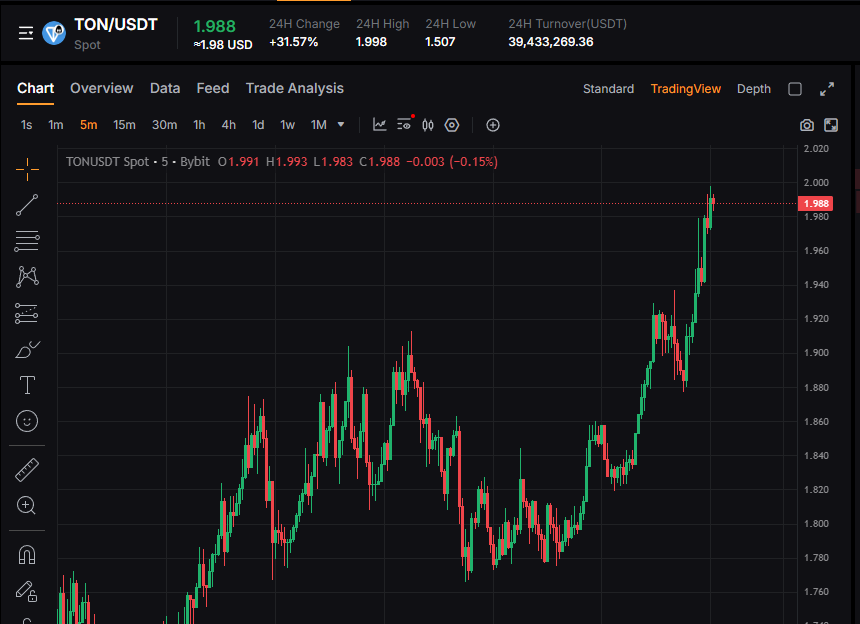Image resolution: width=860 pixels, height=624 pixels.
Task: Switch to the Overview tab
Action: [x=101, y=88]
